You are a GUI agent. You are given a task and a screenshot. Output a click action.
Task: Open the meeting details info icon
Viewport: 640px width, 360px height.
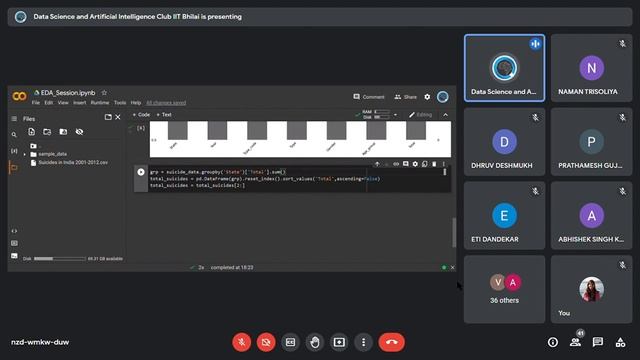pos(553,342)
